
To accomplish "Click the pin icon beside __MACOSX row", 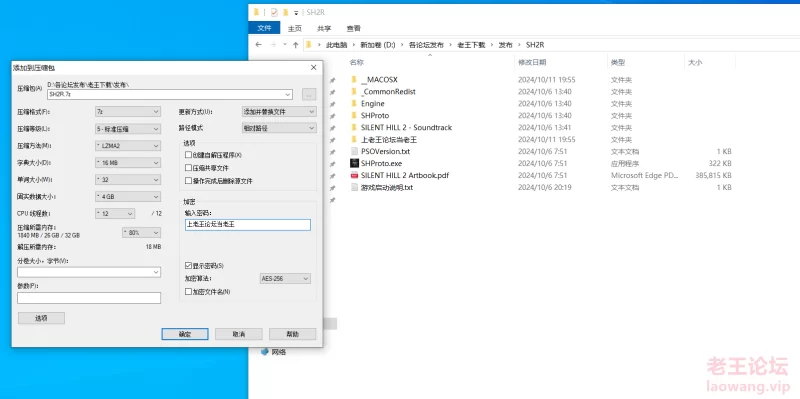I will point(333,80).
